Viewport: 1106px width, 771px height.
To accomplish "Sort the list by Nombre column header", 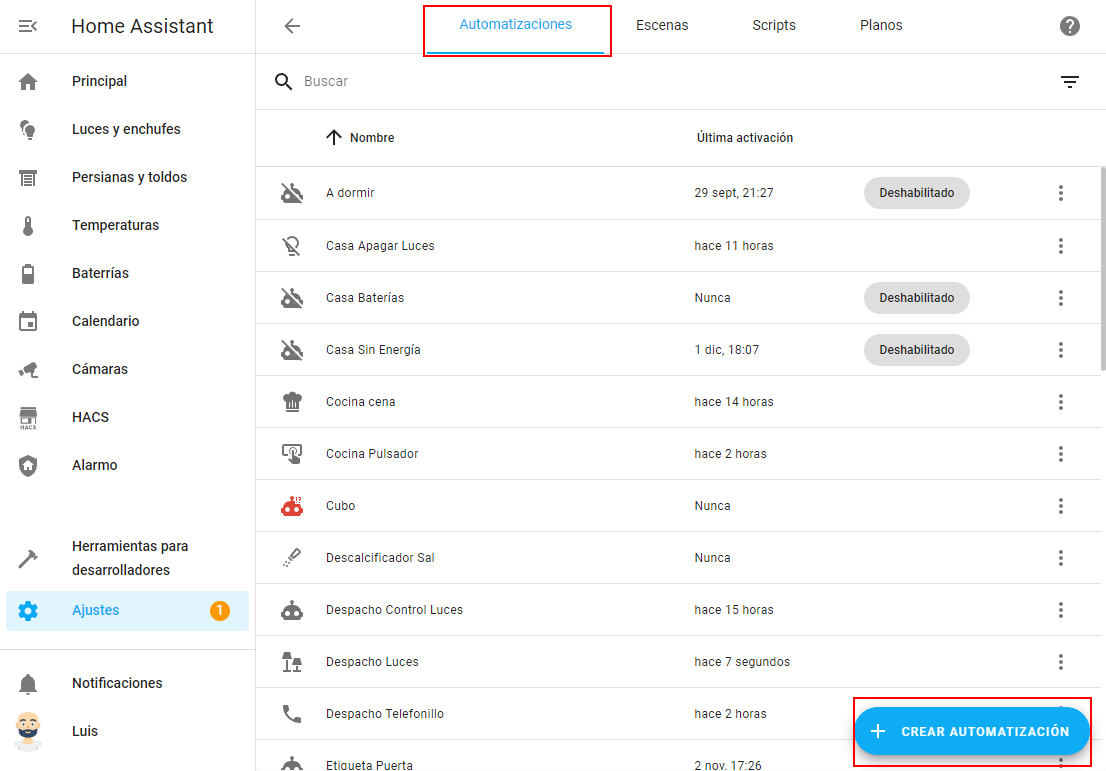I will [371, 138].
